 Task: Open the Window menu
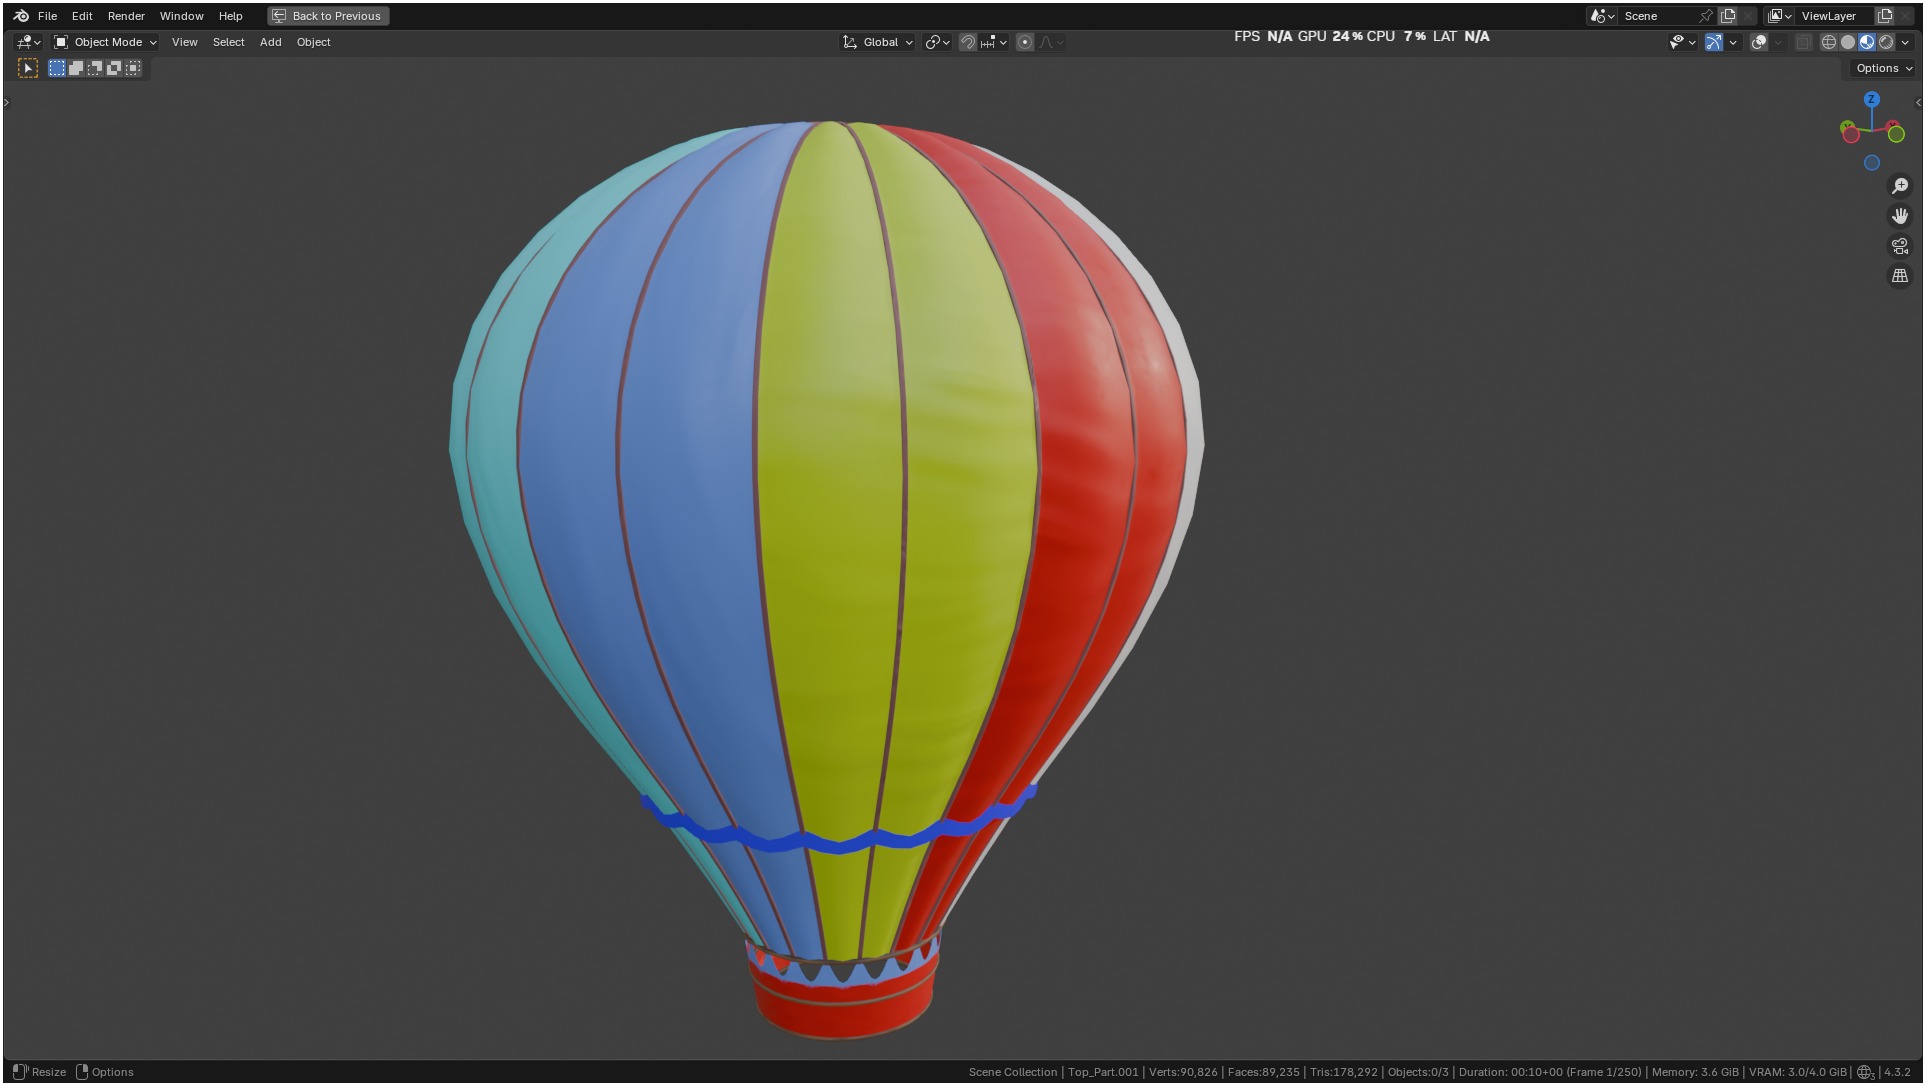[181, 16]
